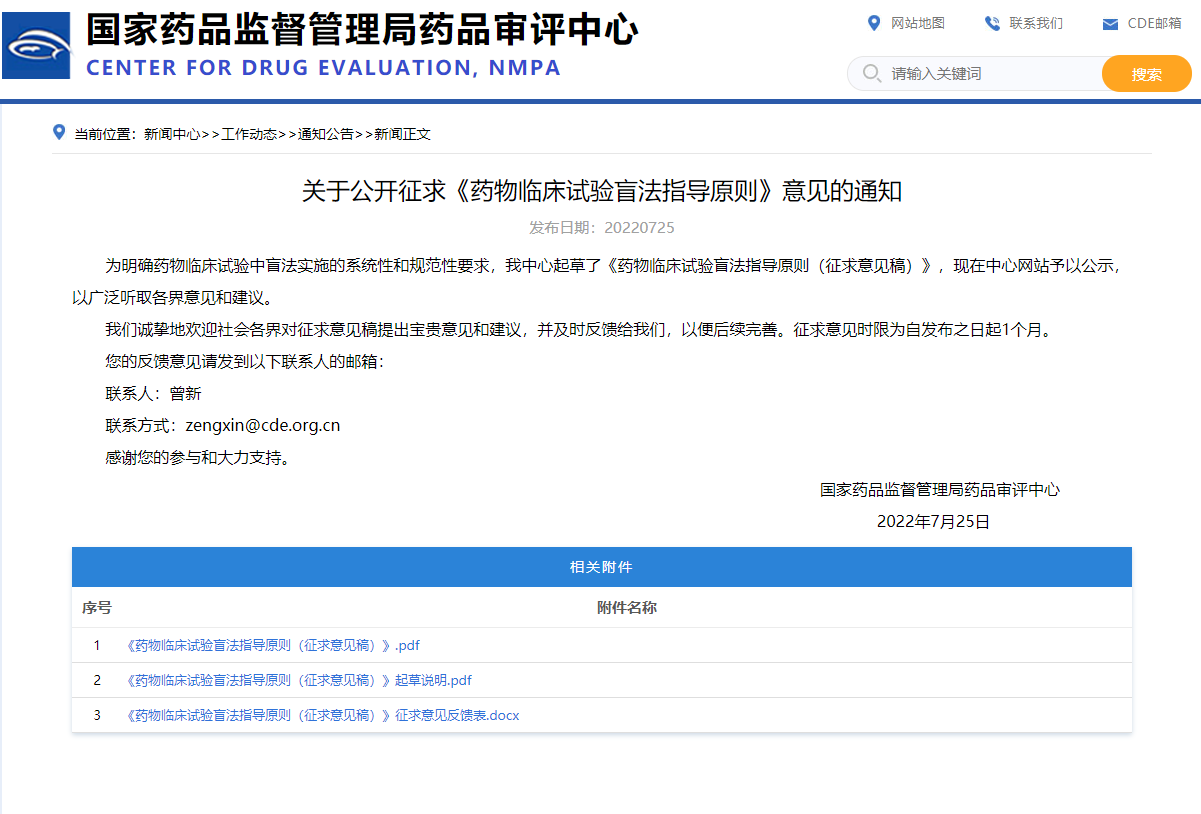Open the 联系我们 link
This screenshot has height=814, width=1201.
pos(1036,23)
